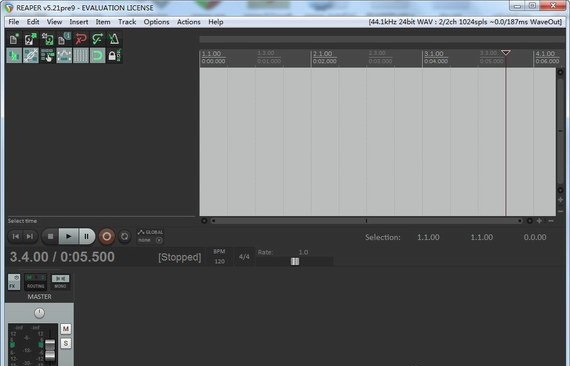Toggle ripple editing hand icon
This screenshot has width=570, height=366.
pyautogui.click(x=47, y=56)
